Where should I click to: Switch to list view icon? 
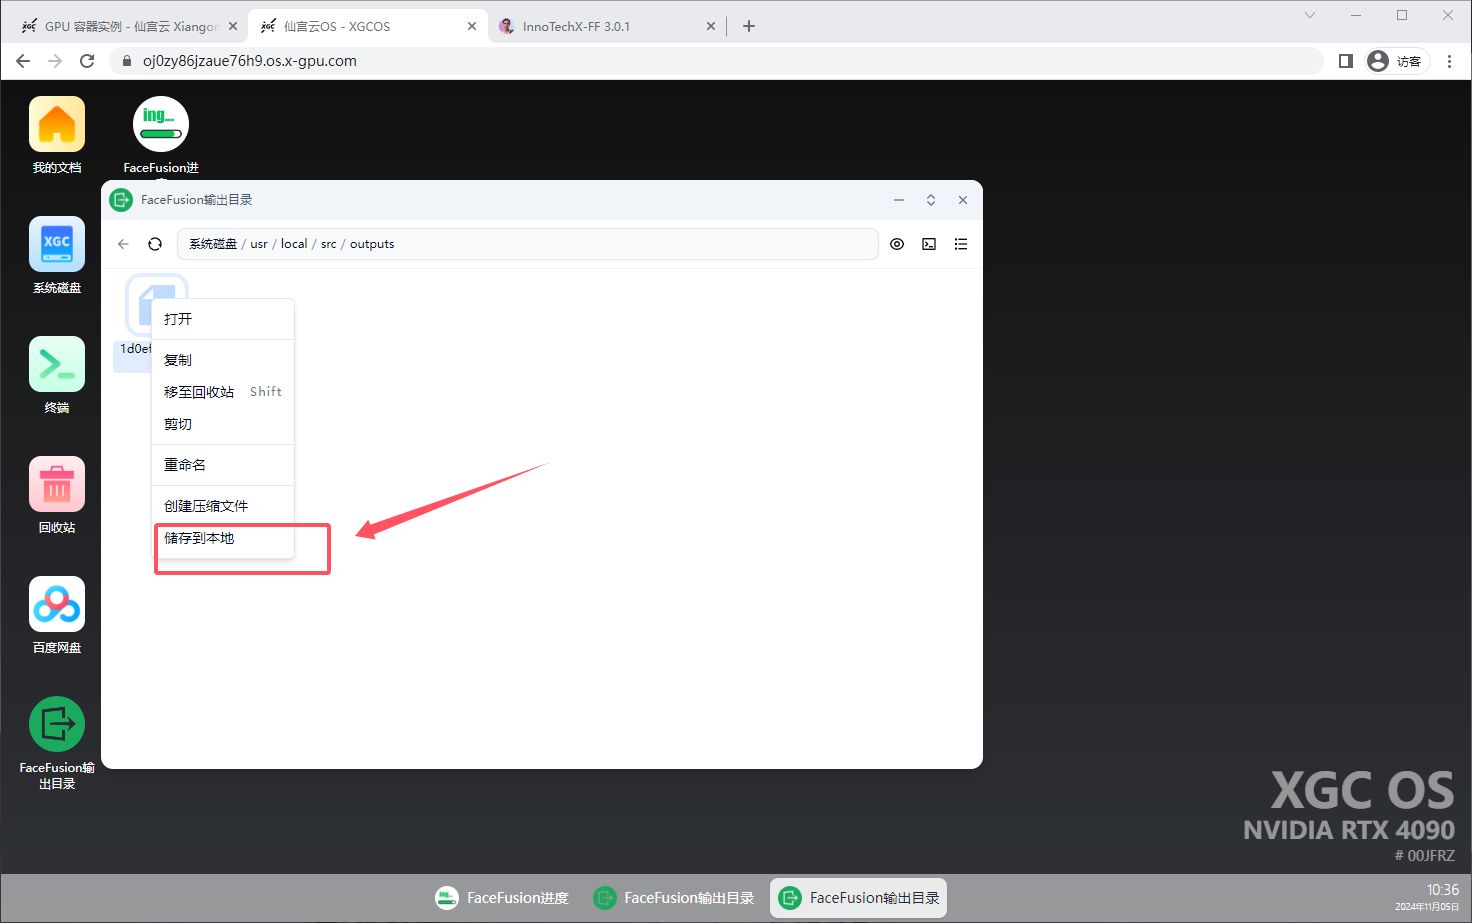(x=961, y=244)
